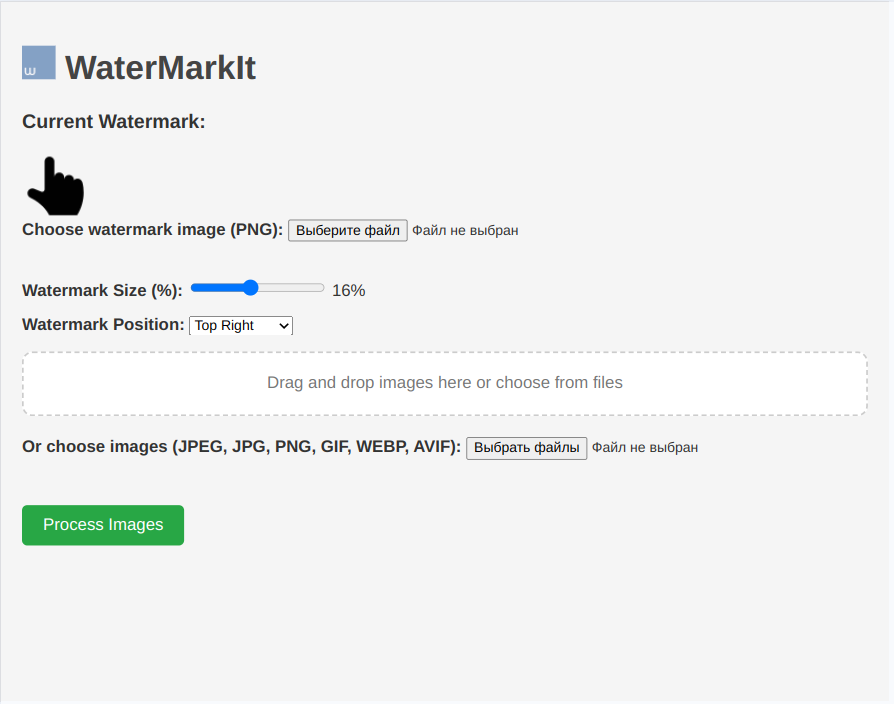Click the 16% size value label
The width and height of the screenshot is (894, 704).
click(x=350, y=290)
